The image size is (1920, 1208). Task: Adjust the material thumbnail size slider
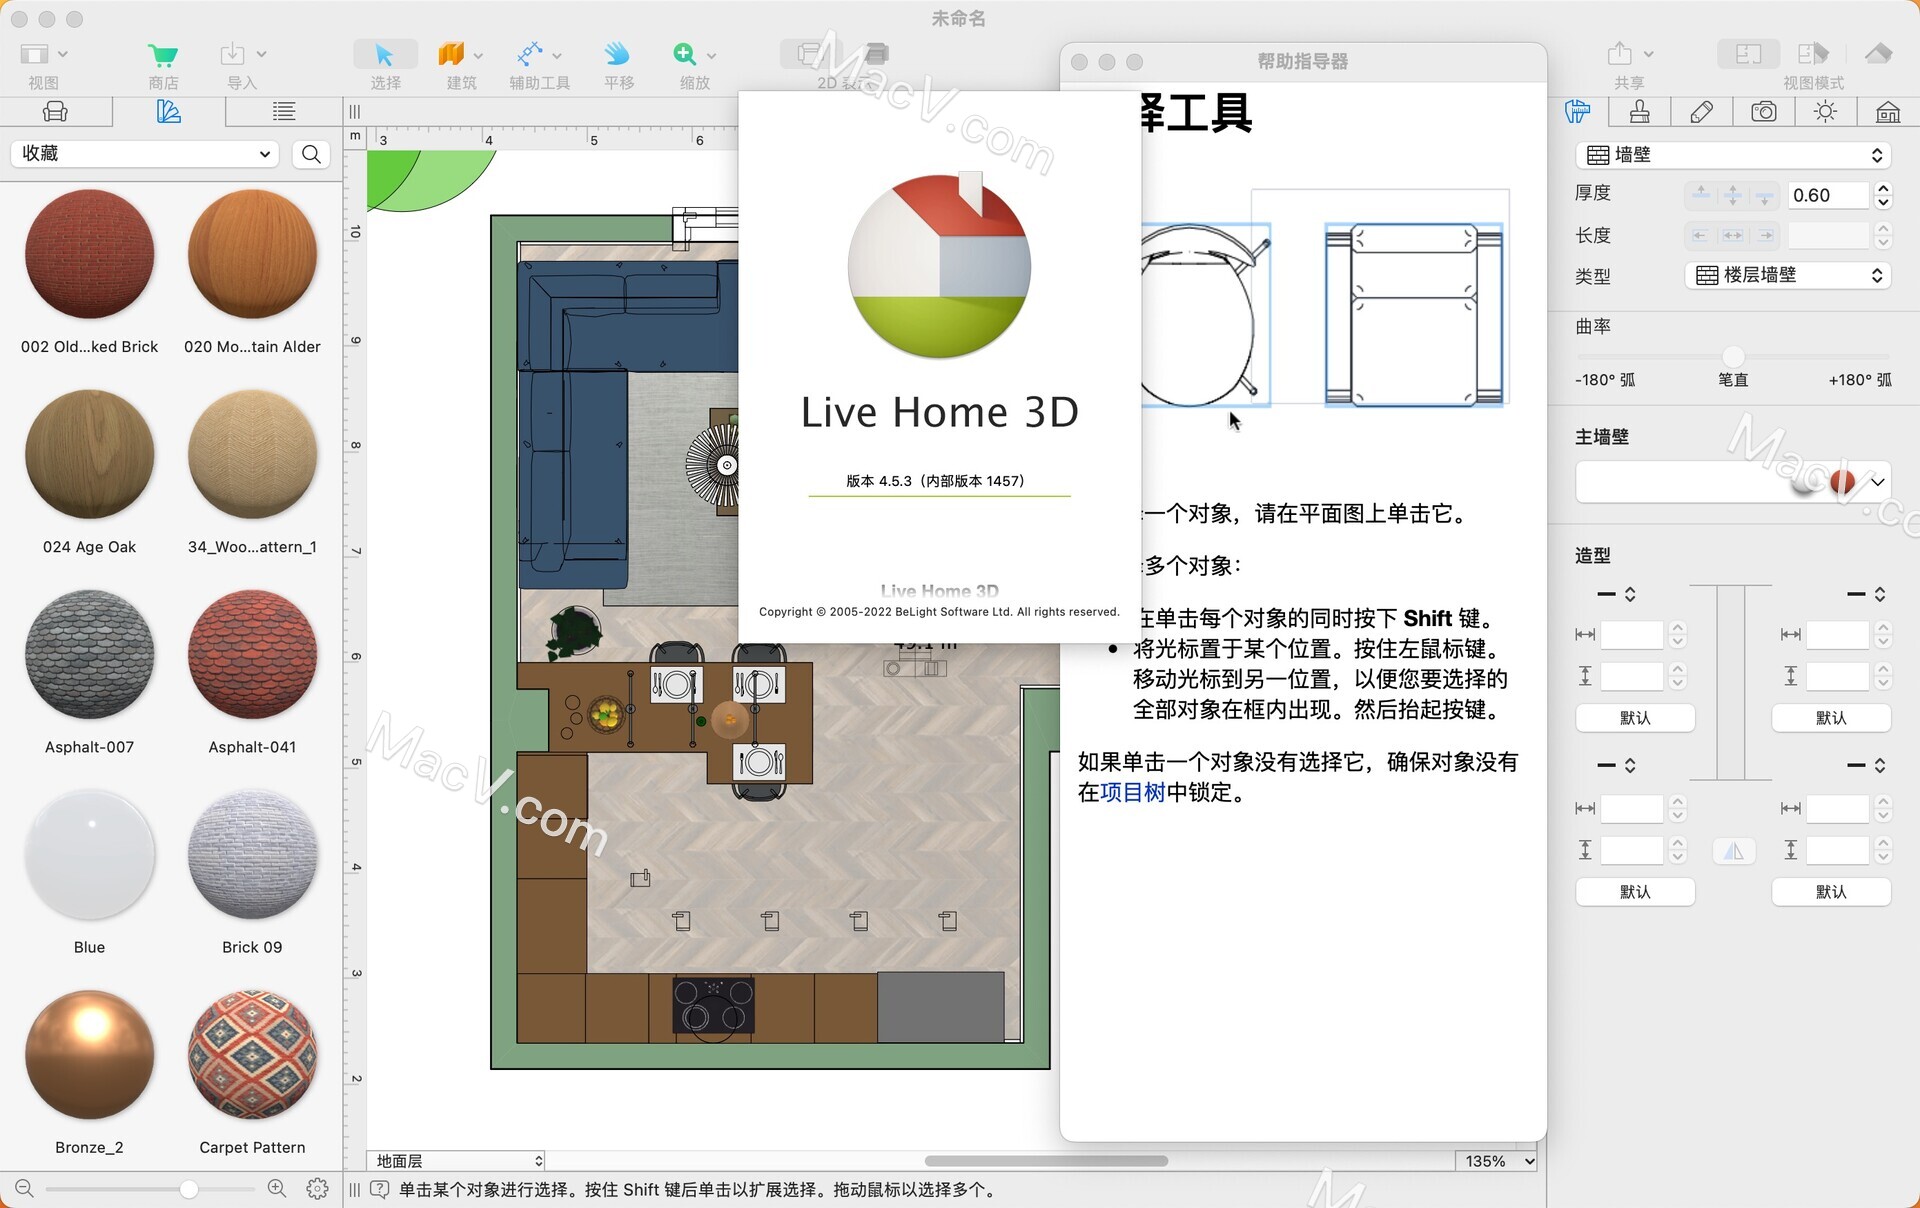150,1189
